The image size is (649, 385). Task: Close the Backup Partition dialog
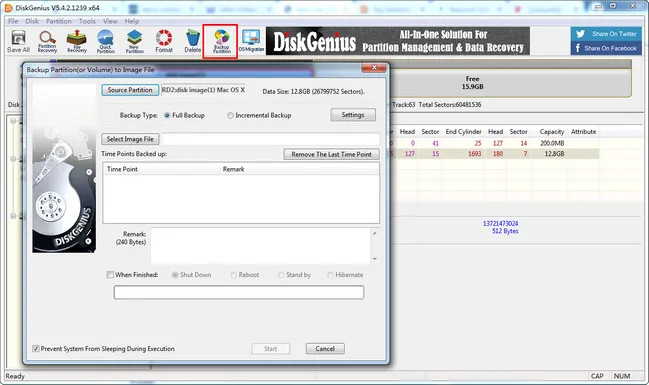tap(374, 67)
